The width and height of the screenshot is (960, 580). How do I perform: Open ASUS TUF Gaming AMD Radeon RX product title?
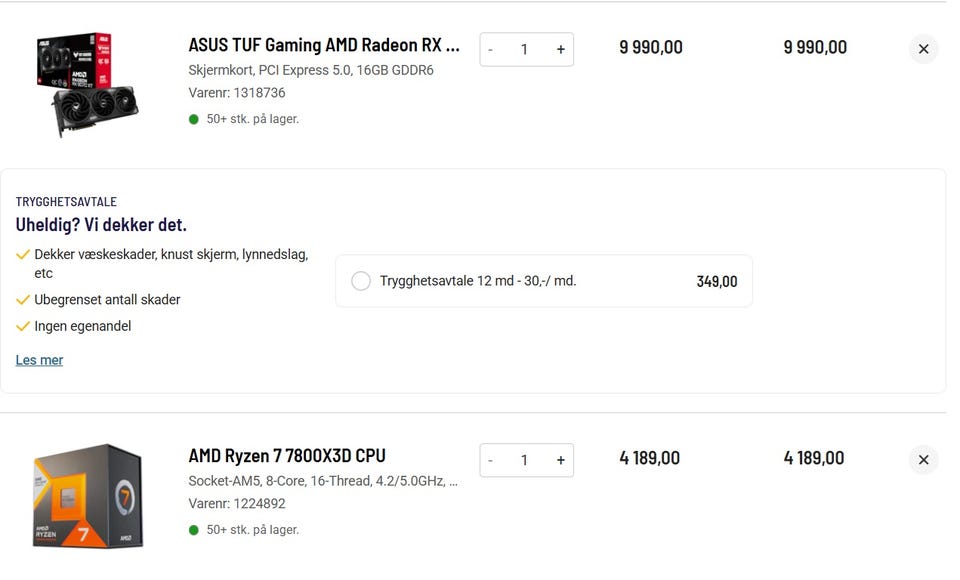point(324,45)
